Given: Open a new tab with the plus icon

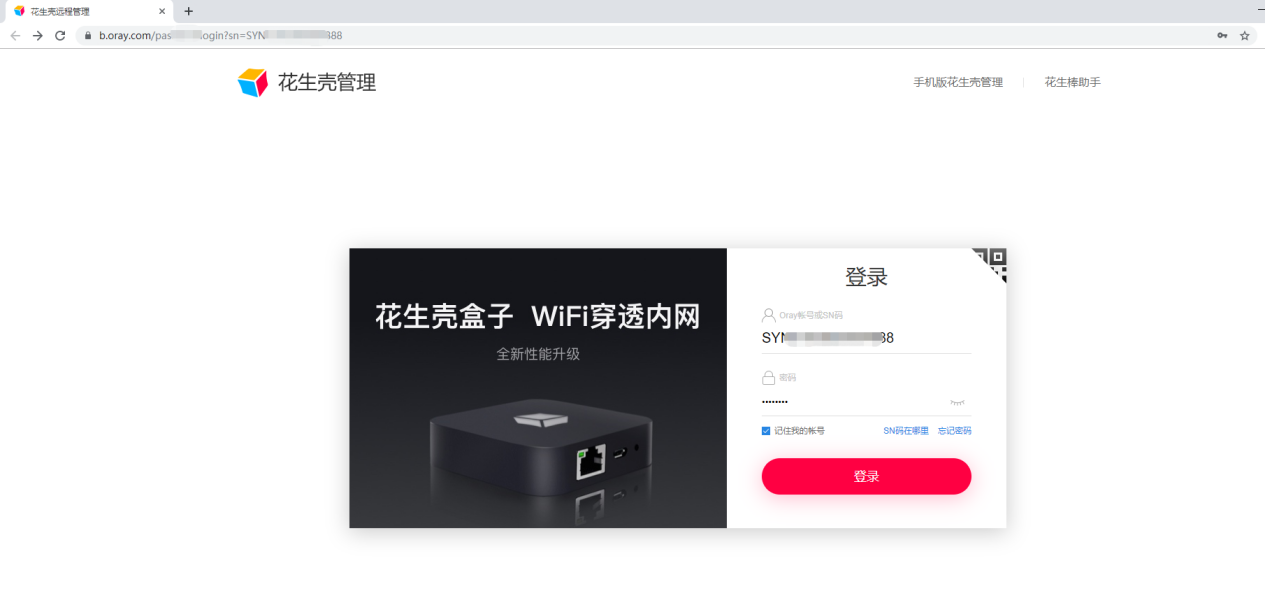Looking at the screenshot, I should (x=188, y=11).
